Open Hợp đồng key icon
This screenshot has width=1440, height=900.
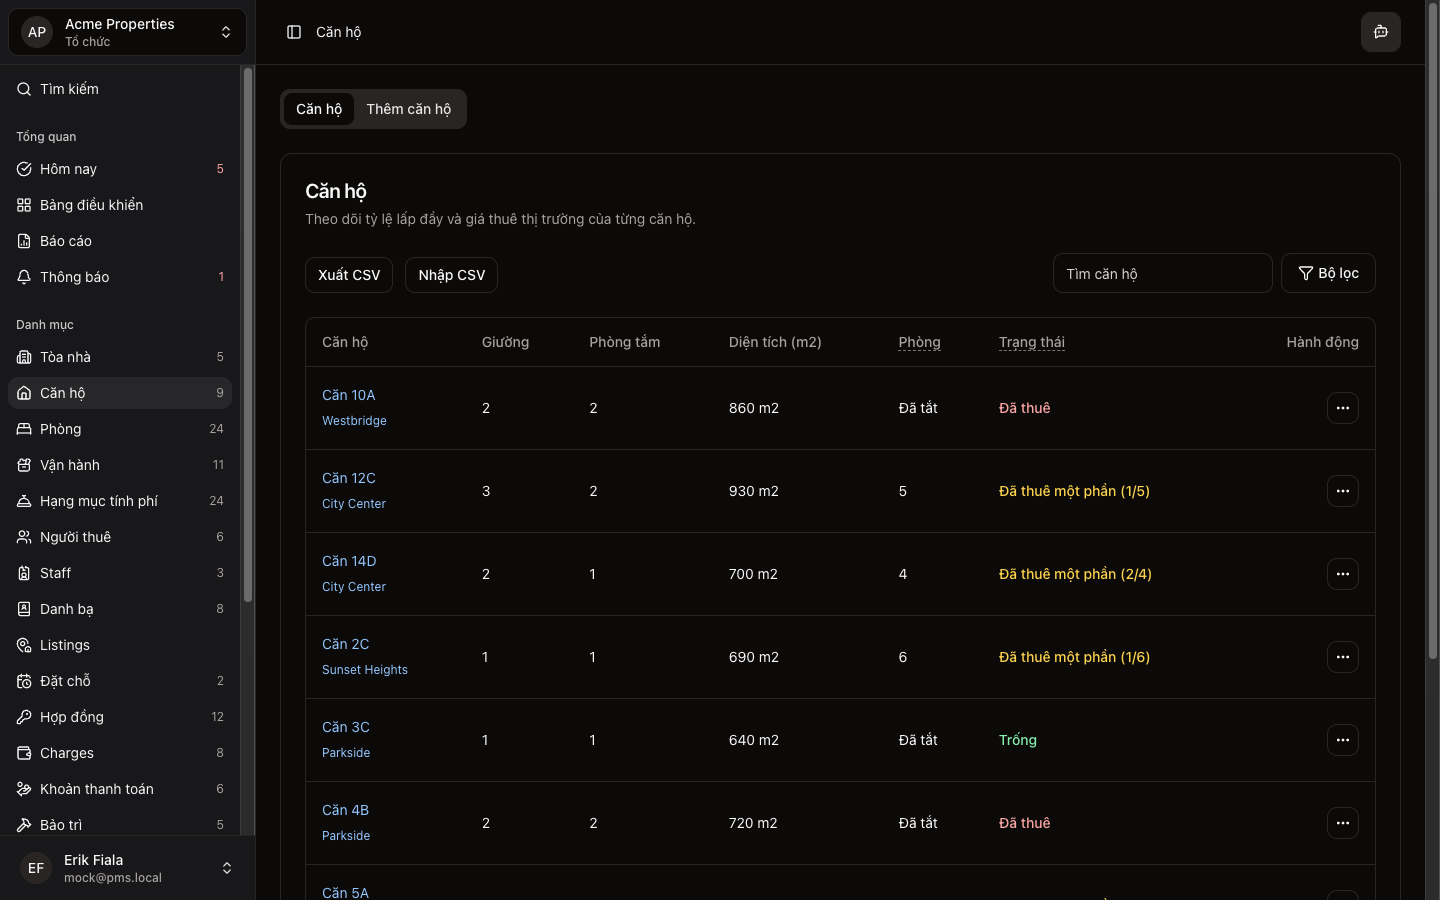(x=24, y=717)
